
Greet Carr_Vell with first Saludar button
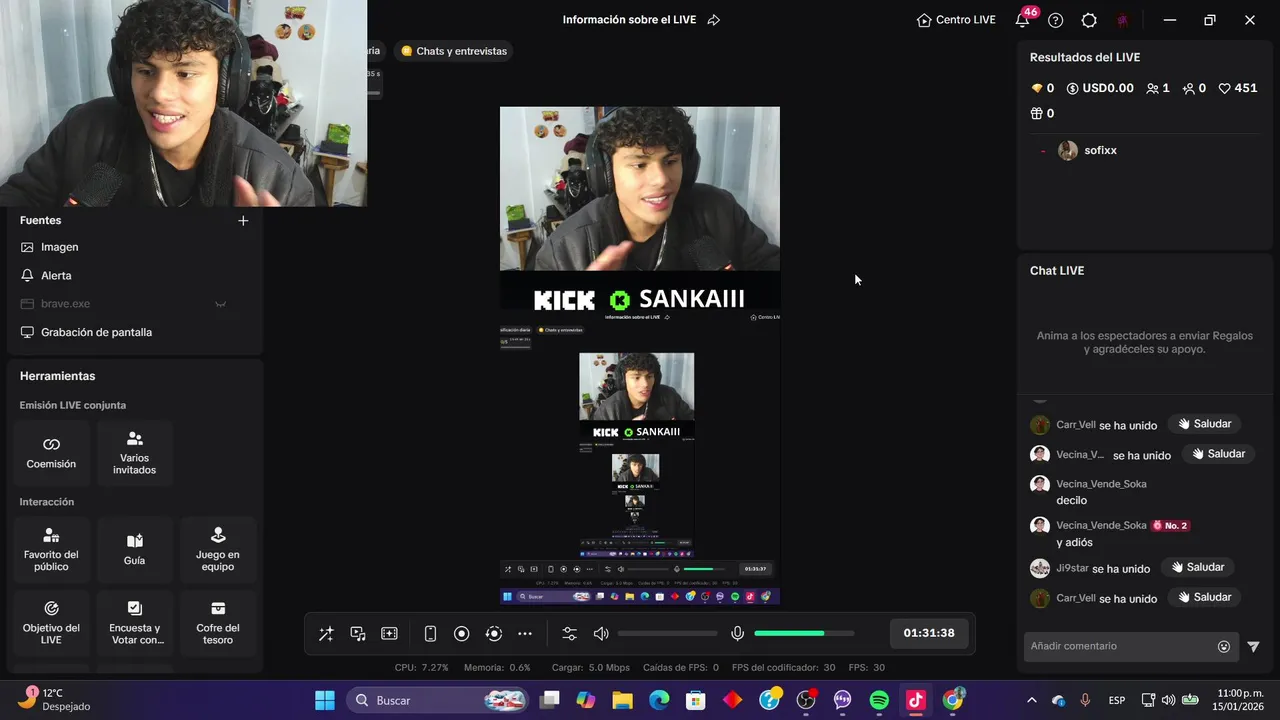click(1205, 424)
